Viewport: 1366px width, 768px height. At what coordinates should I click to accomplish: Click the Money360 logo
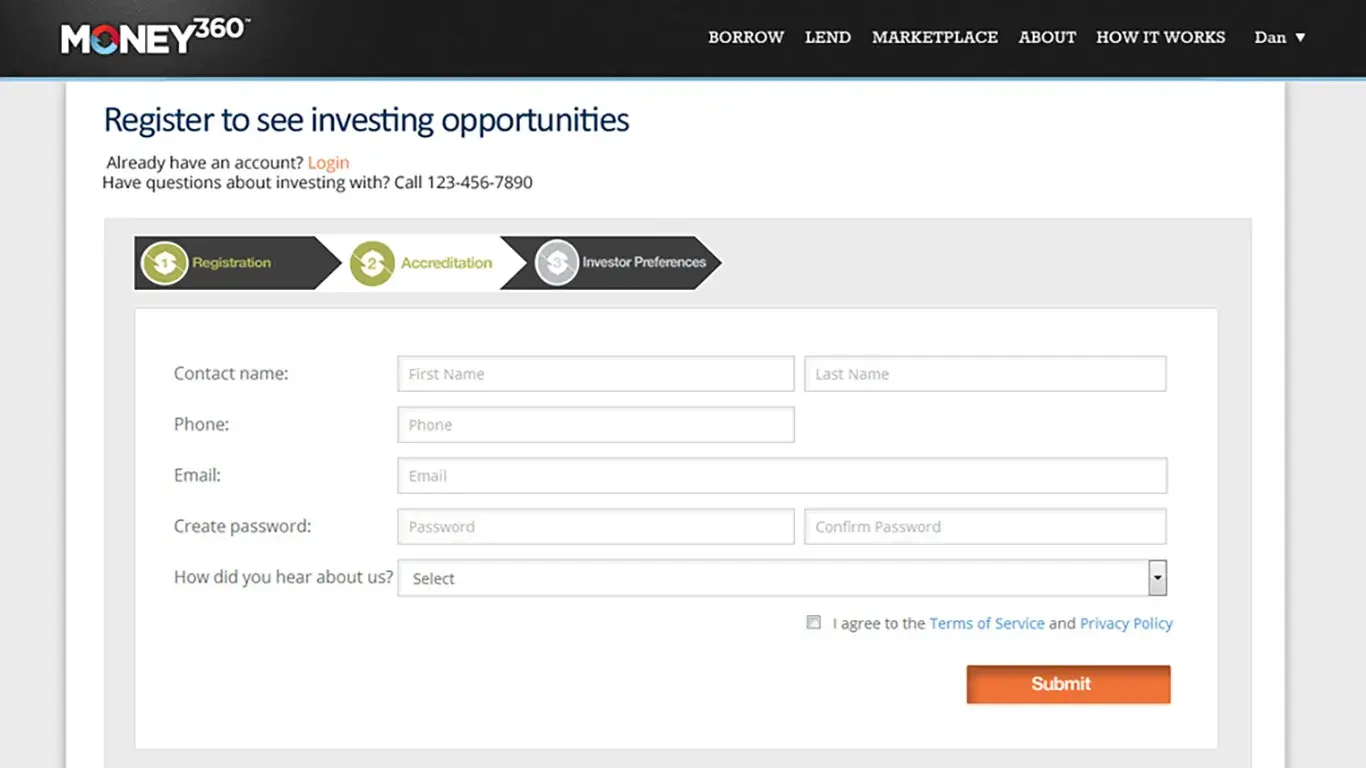155,37
